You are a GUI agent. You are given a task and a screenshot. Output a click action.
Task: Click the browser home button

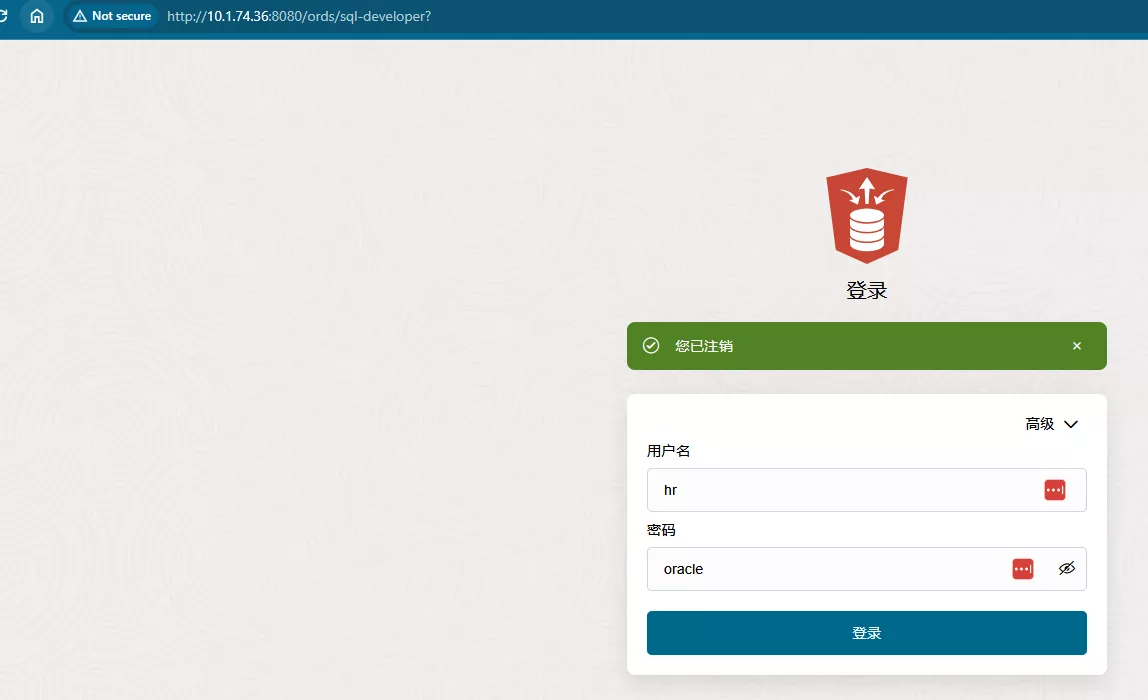tap(37, 16)
